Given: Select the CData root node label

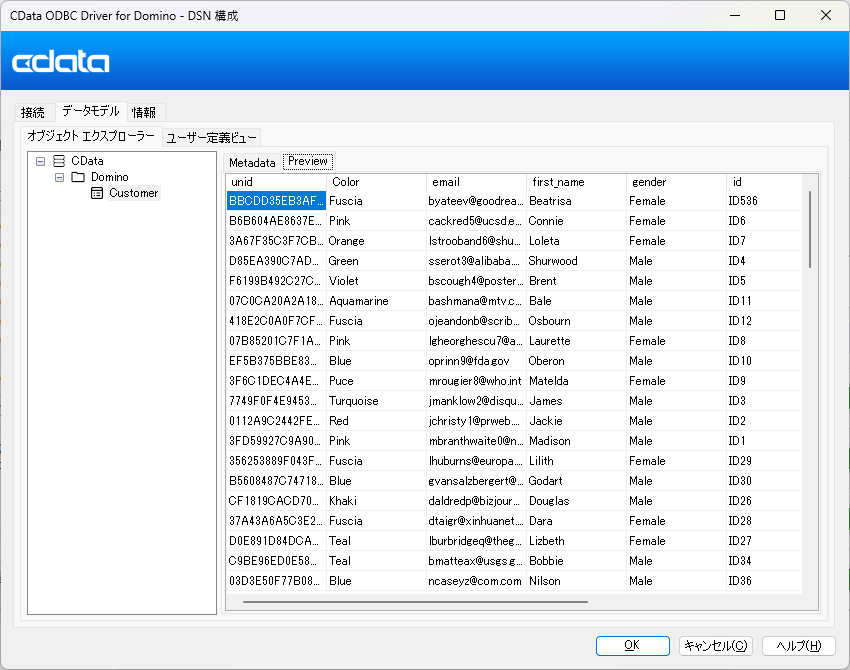Looking at the screenshot, I should 87,161.
